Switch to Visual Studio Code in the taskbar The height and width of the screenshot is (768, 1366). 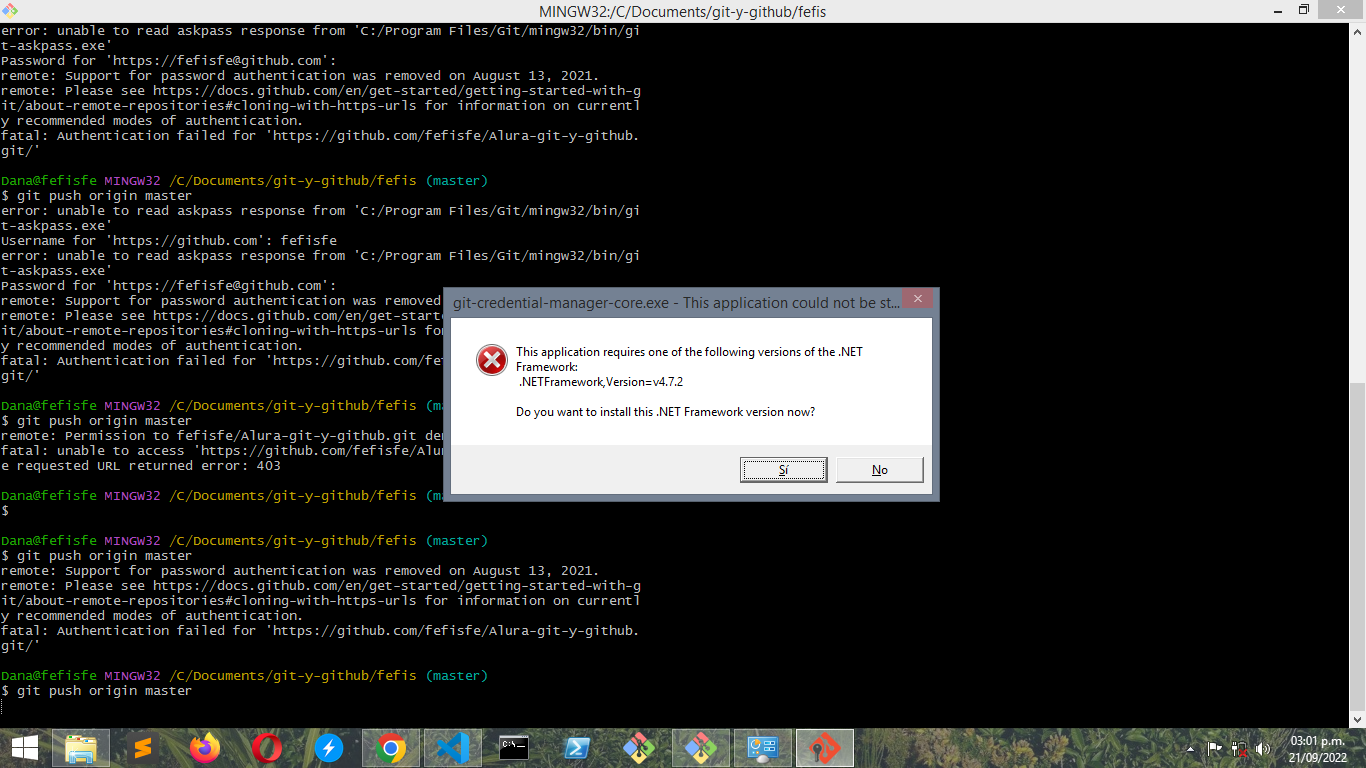pyautogui.click(x=452, y=748)
